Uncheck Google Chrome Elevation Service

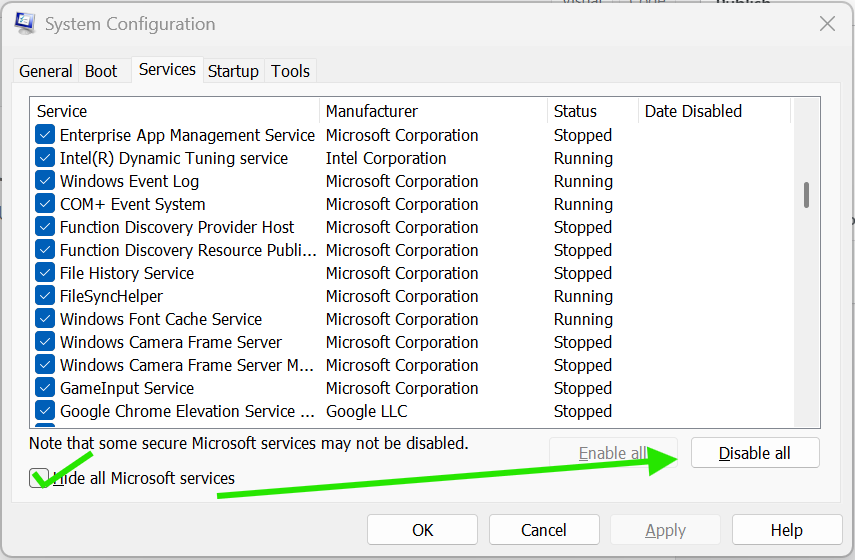[45, 411]
